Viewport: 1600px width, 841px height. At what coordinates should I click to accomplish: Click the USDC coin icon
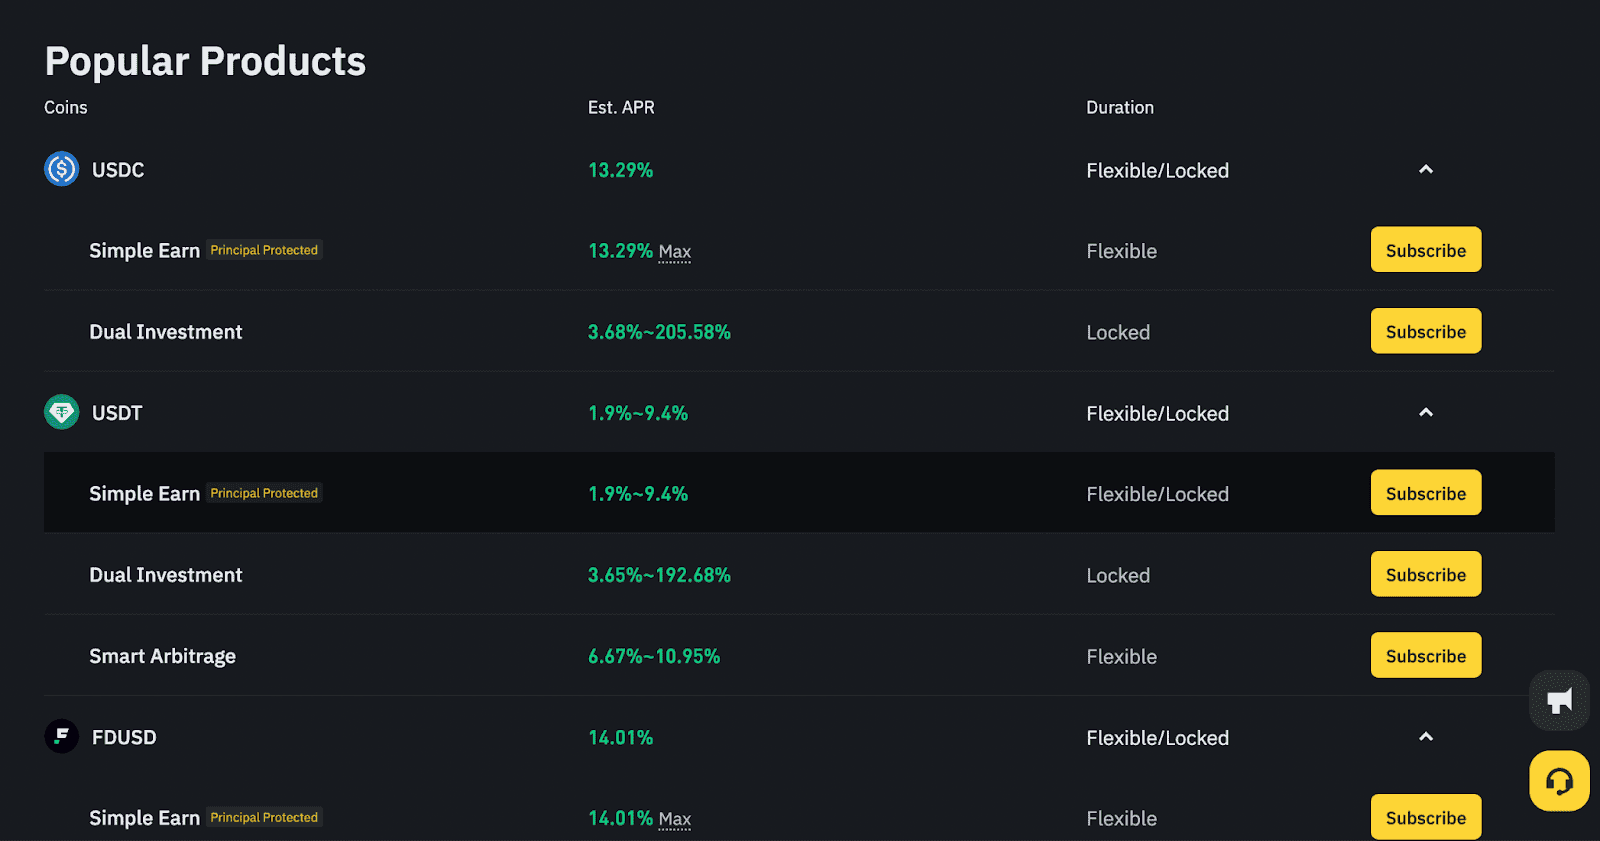click(x=60, y=169)
